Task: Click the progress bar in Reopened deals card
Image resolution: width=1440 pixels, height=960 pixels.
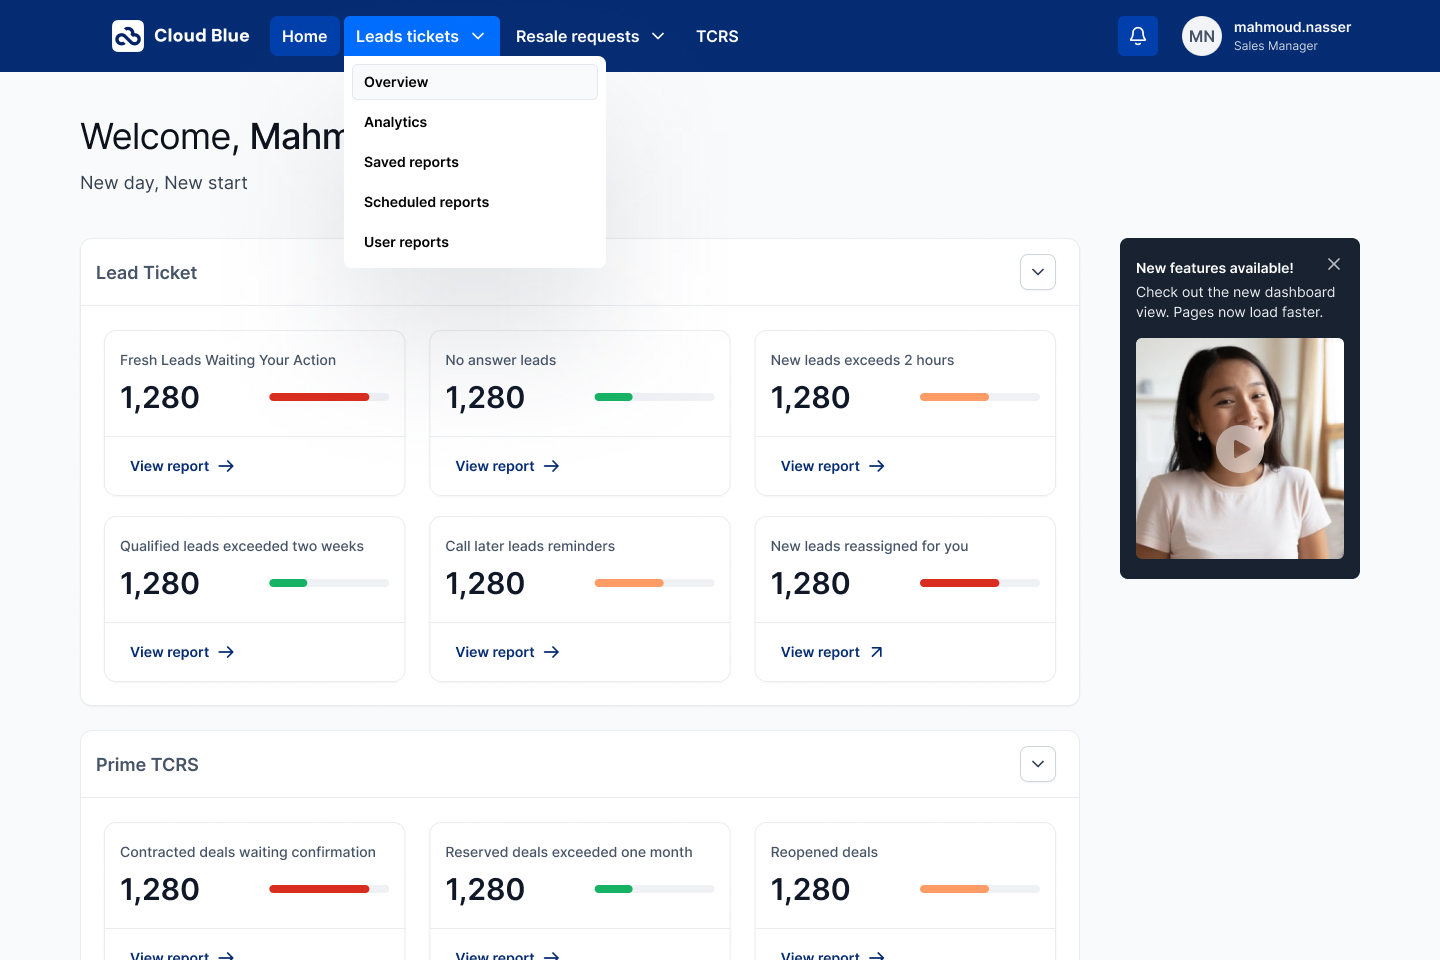Action: pyautogui.click(x=980, y=889)
